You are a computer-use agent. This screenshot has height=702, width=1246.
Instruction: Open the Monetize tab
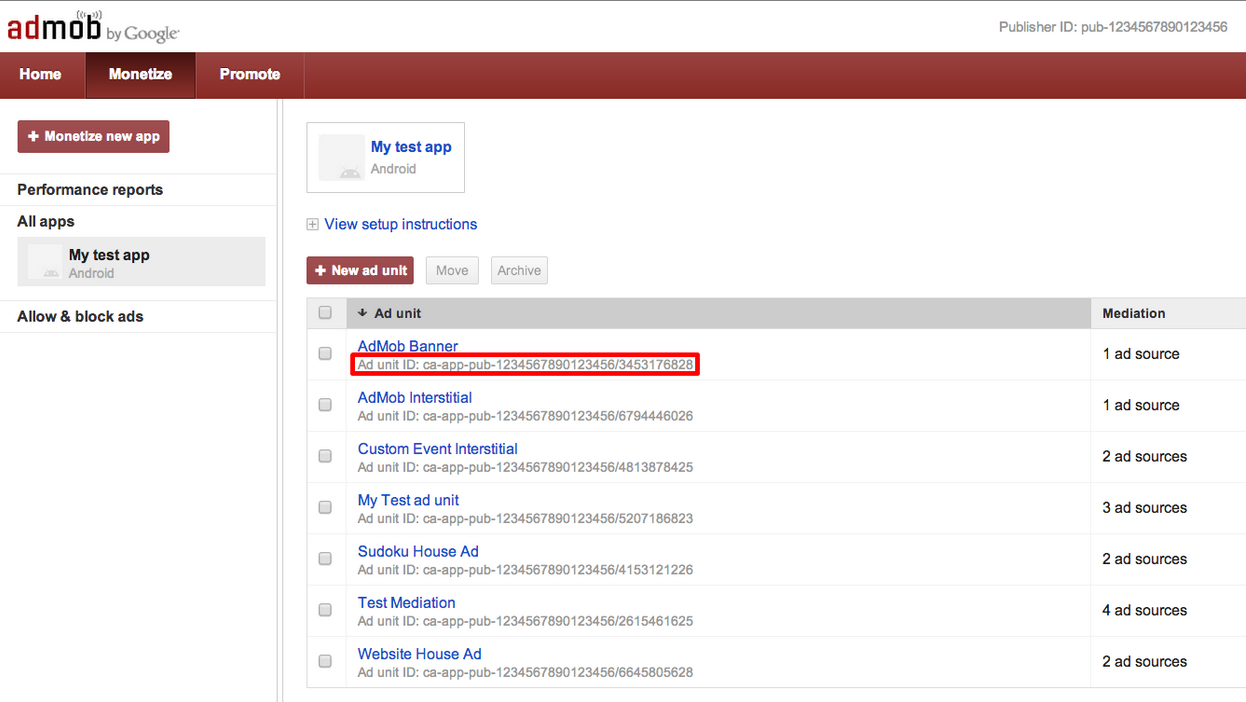tap(140, 74)
